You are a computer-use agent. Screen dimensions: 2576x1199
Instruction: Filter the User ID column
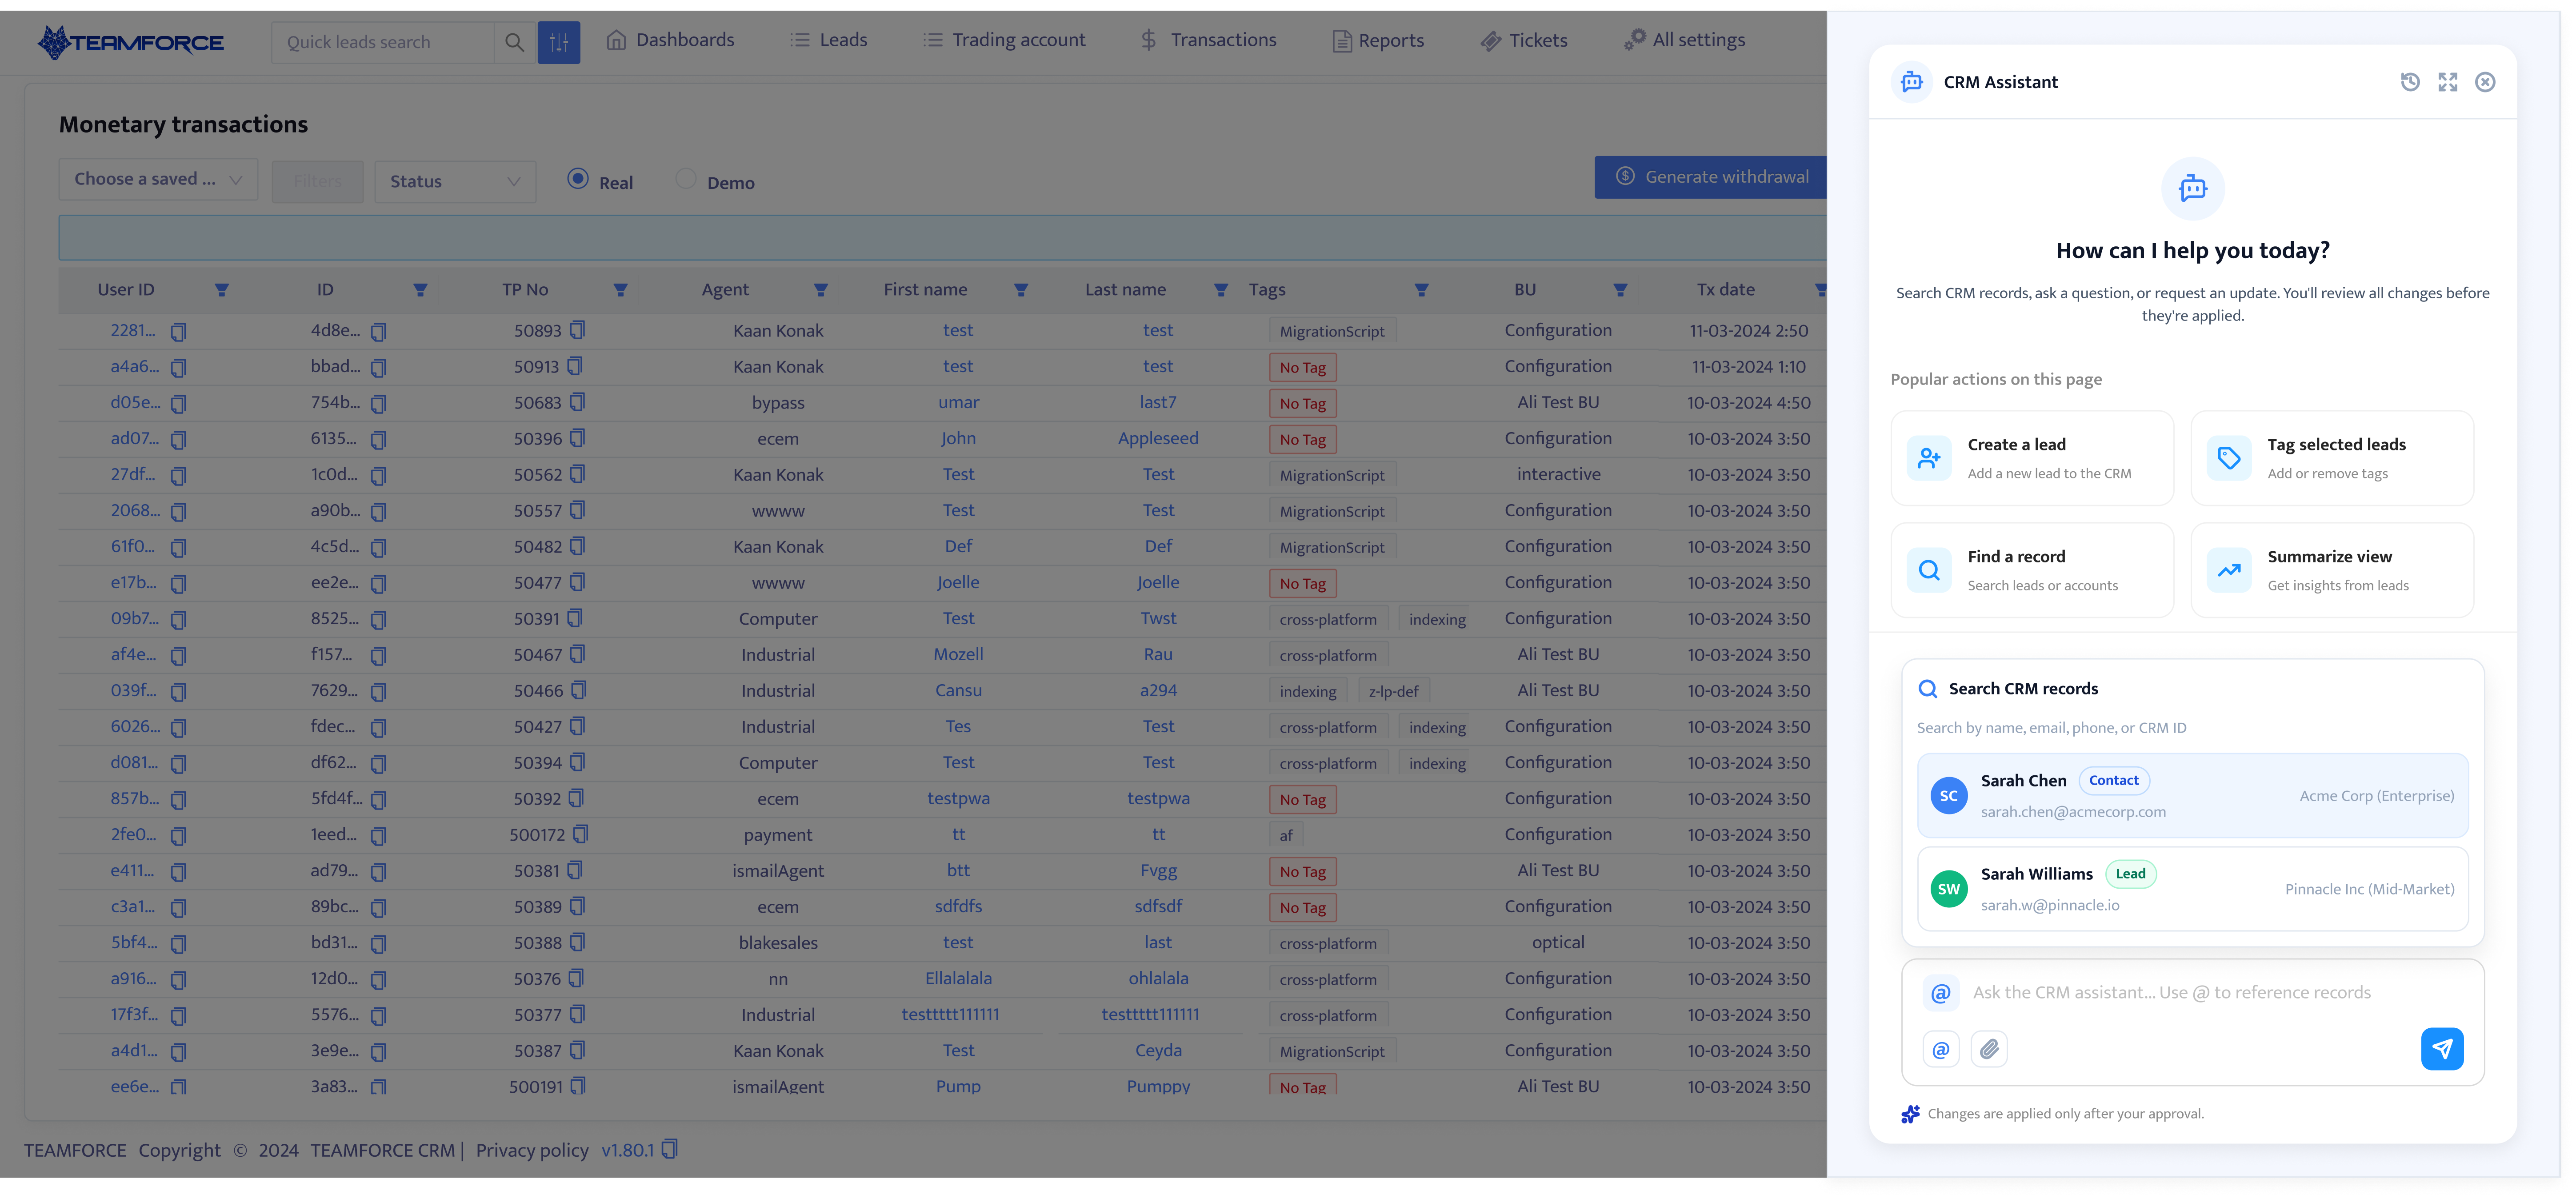(222, 290)
